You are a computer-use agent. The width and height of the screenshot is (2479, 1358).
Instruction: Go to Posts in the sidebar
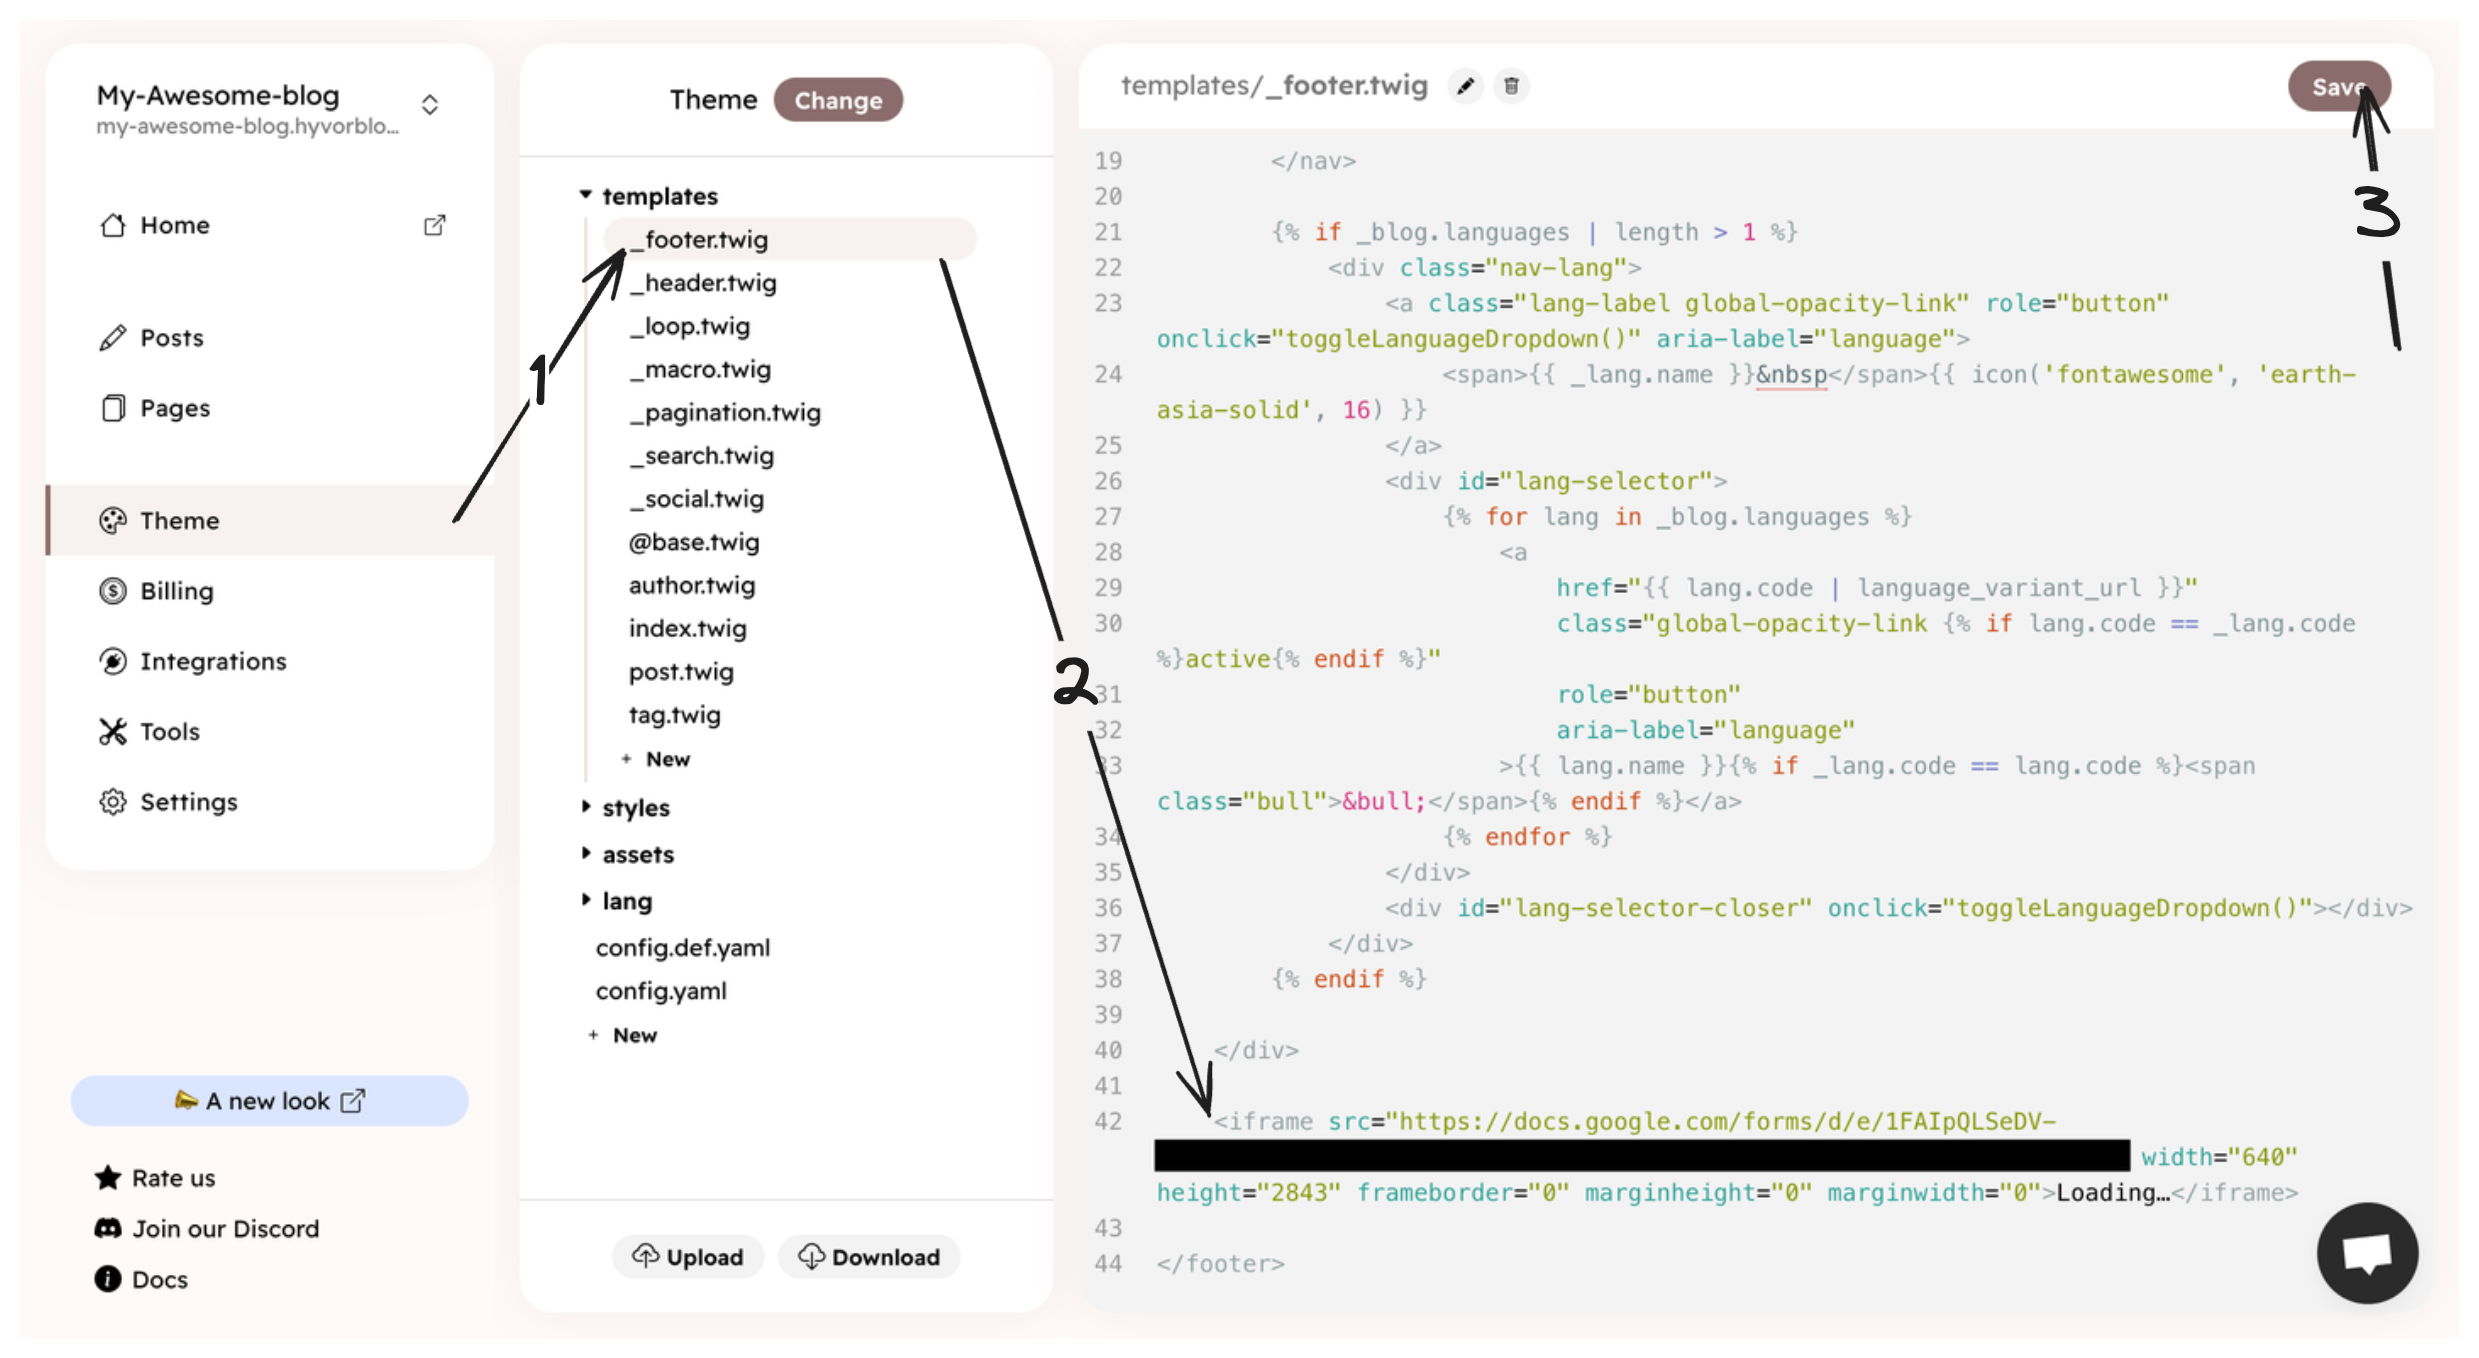click(172, 338)
